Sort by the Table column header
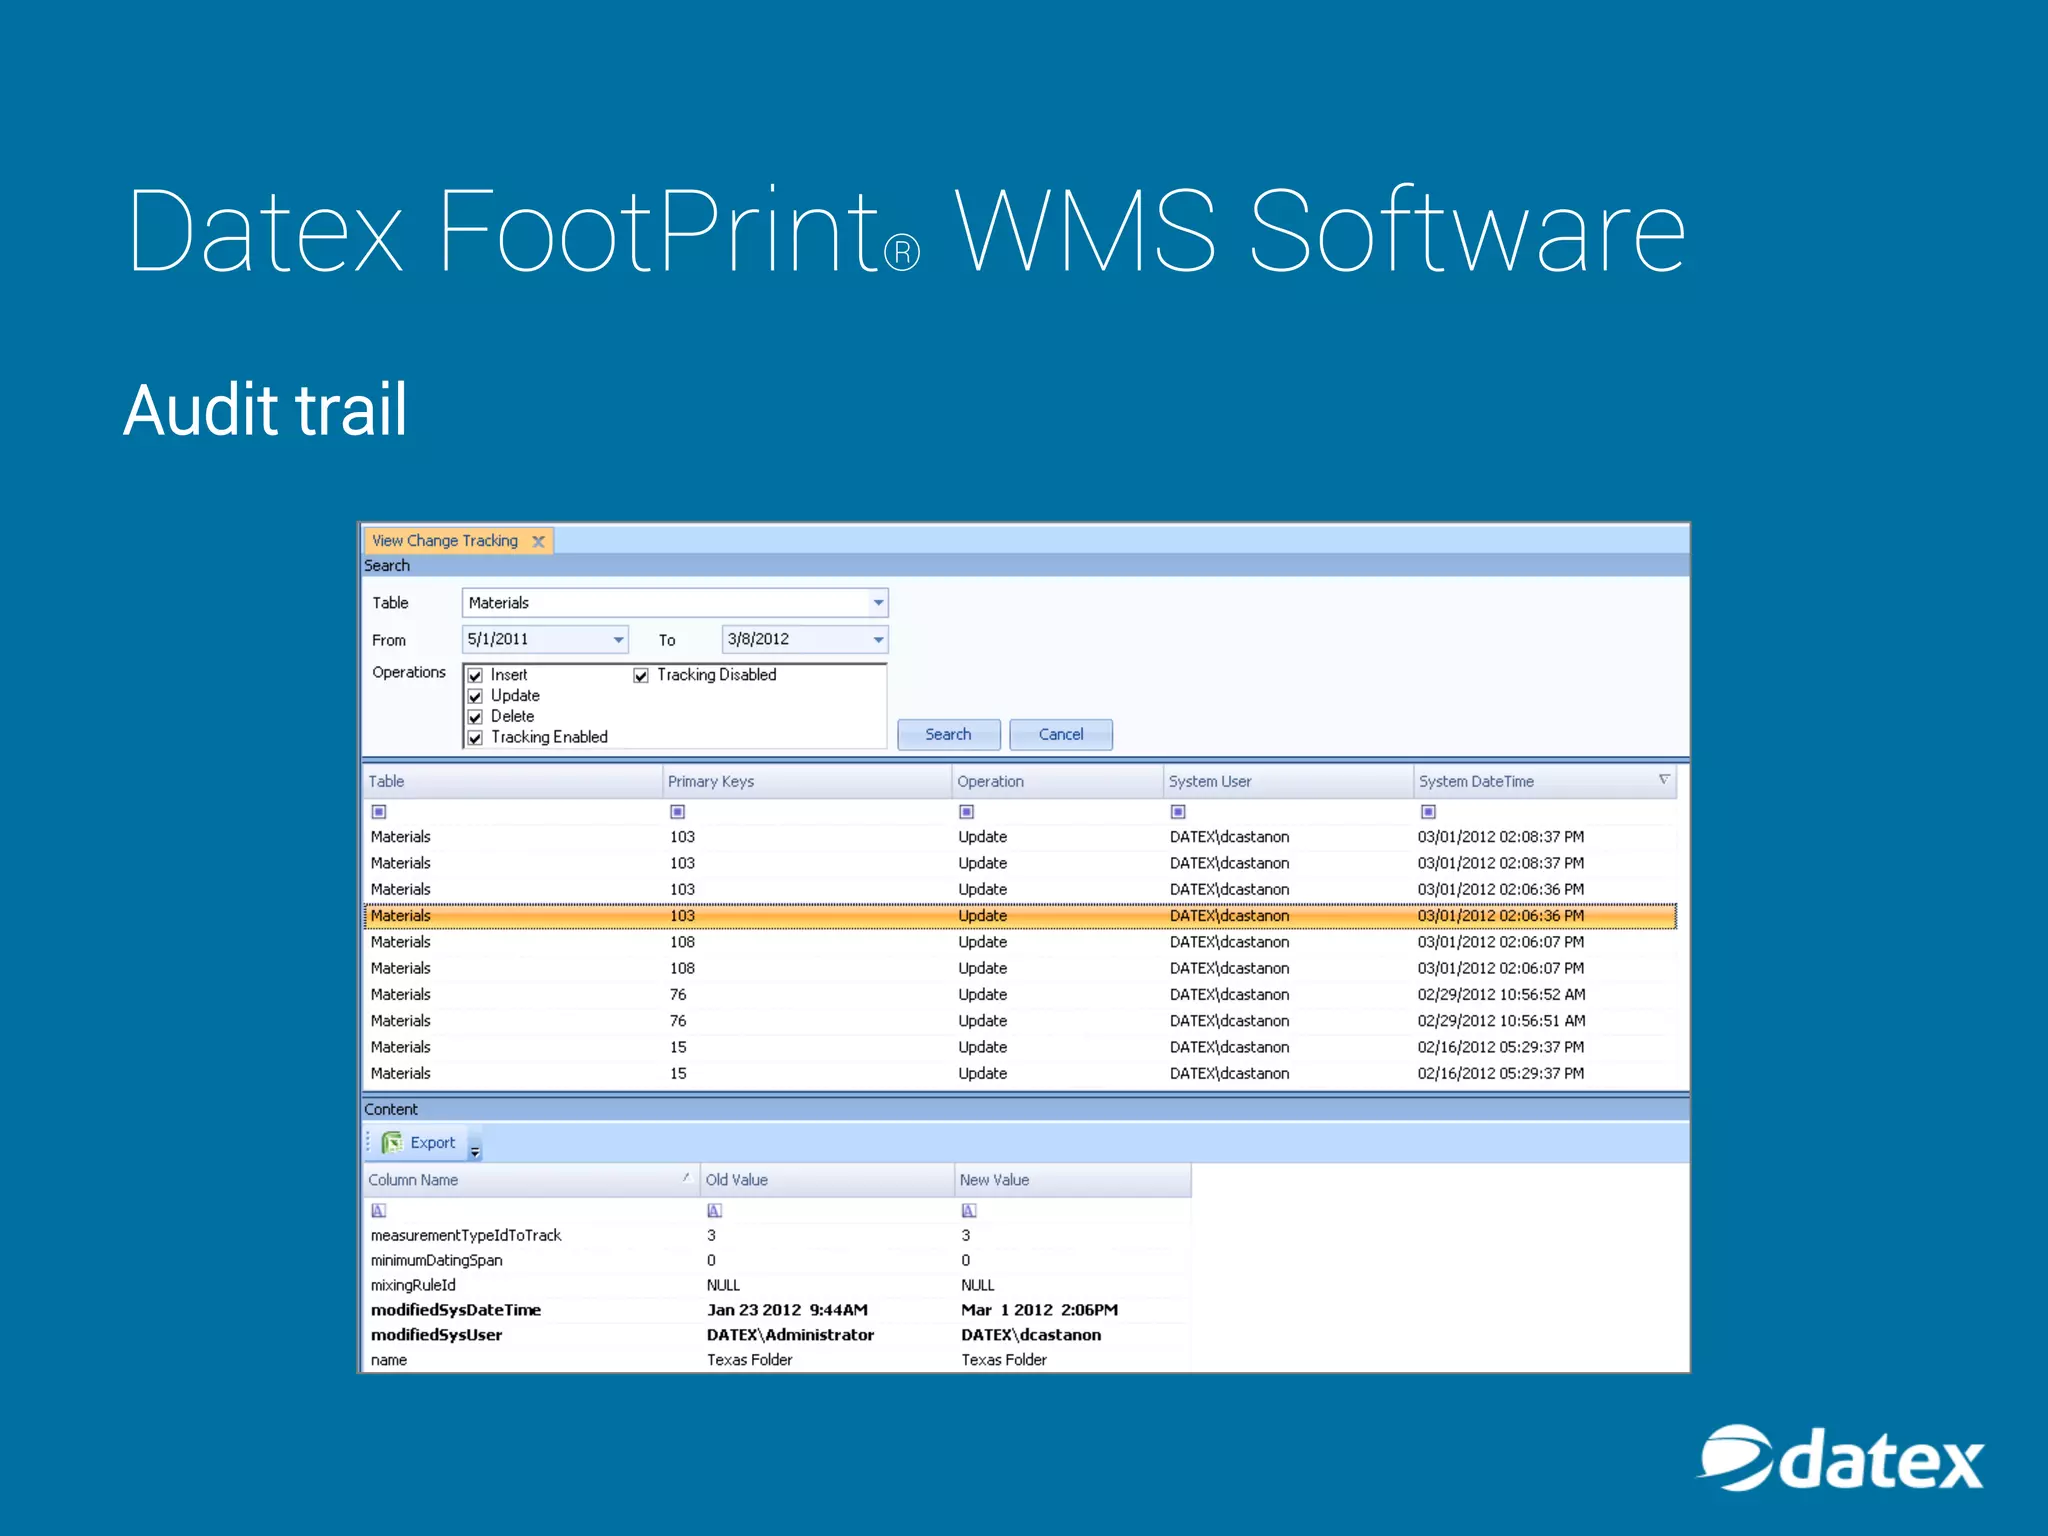The image size is (2048, 1536). 512,781
